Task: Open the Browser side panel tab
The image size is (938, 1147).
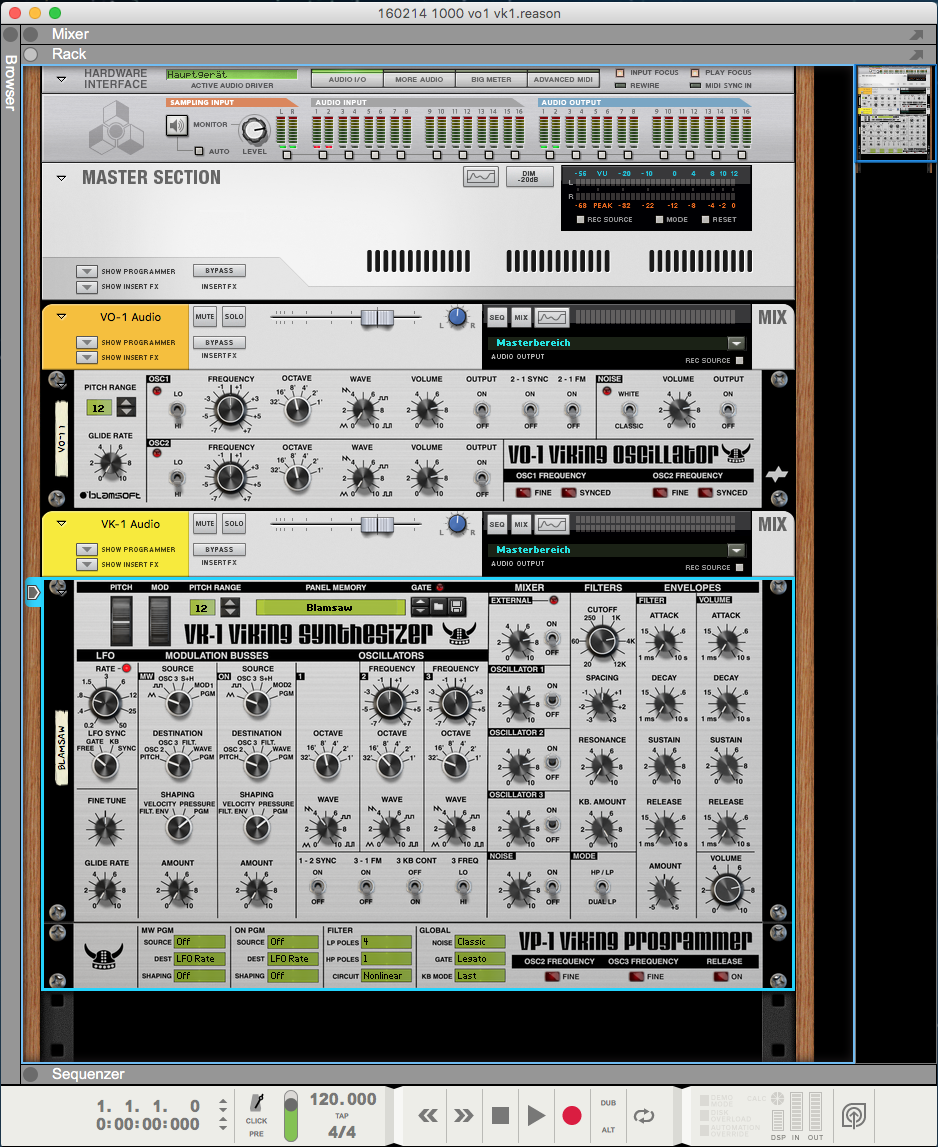Action: click(10, 83)
